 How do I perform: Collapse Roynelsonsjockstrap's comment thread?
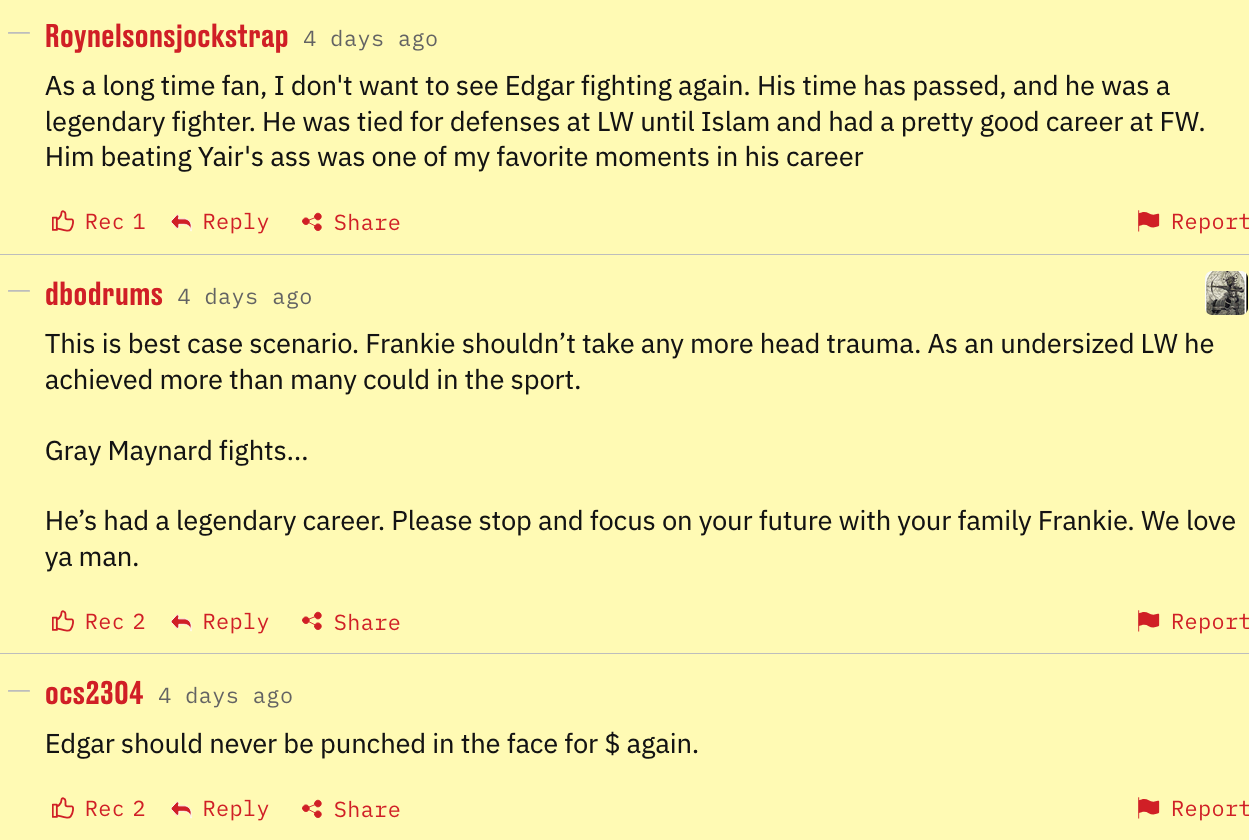(19, 33)
